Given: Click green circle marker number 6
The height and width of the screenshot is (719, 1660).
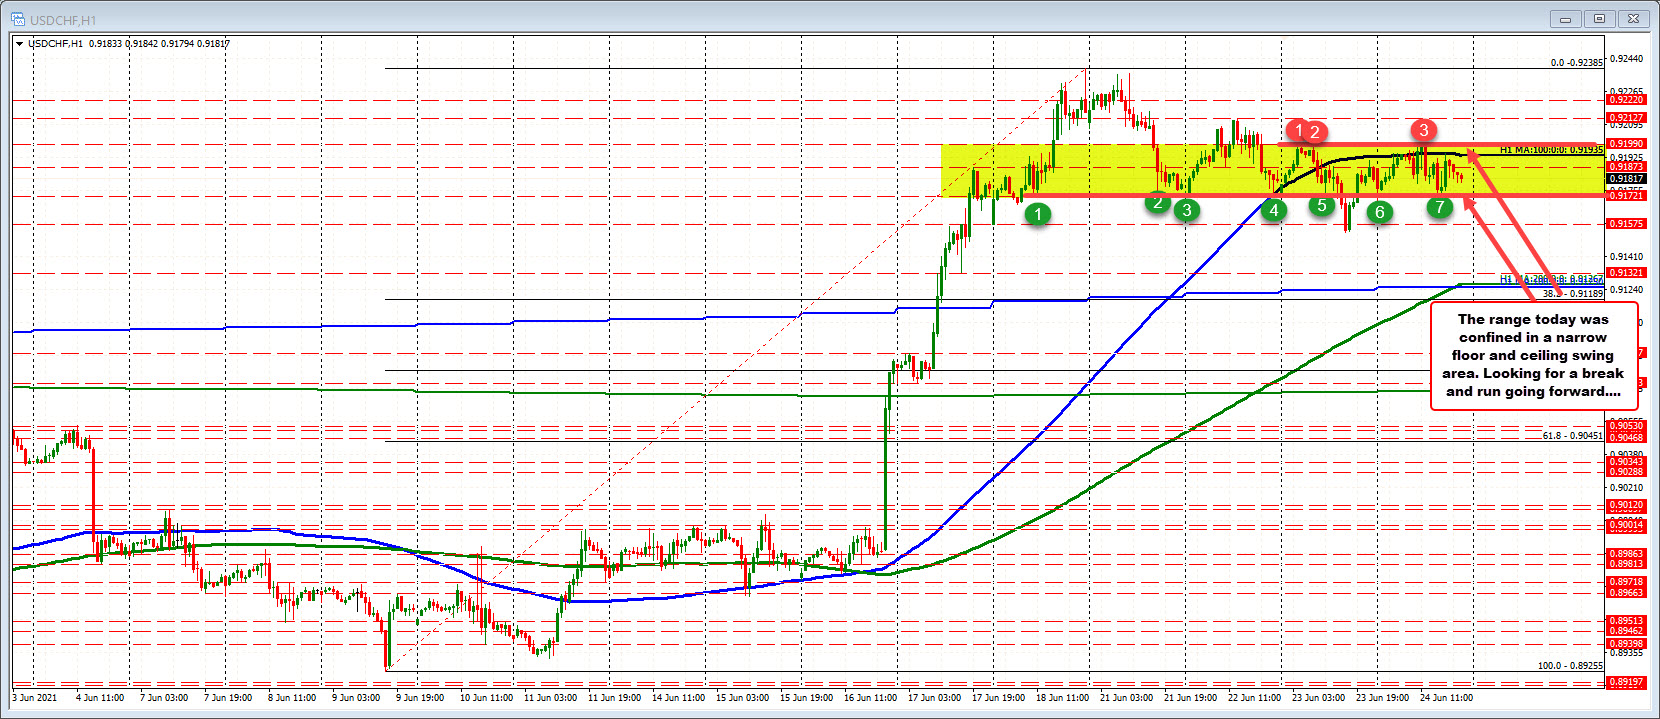Looking at the screenshot, I should tap(1380, 212).
